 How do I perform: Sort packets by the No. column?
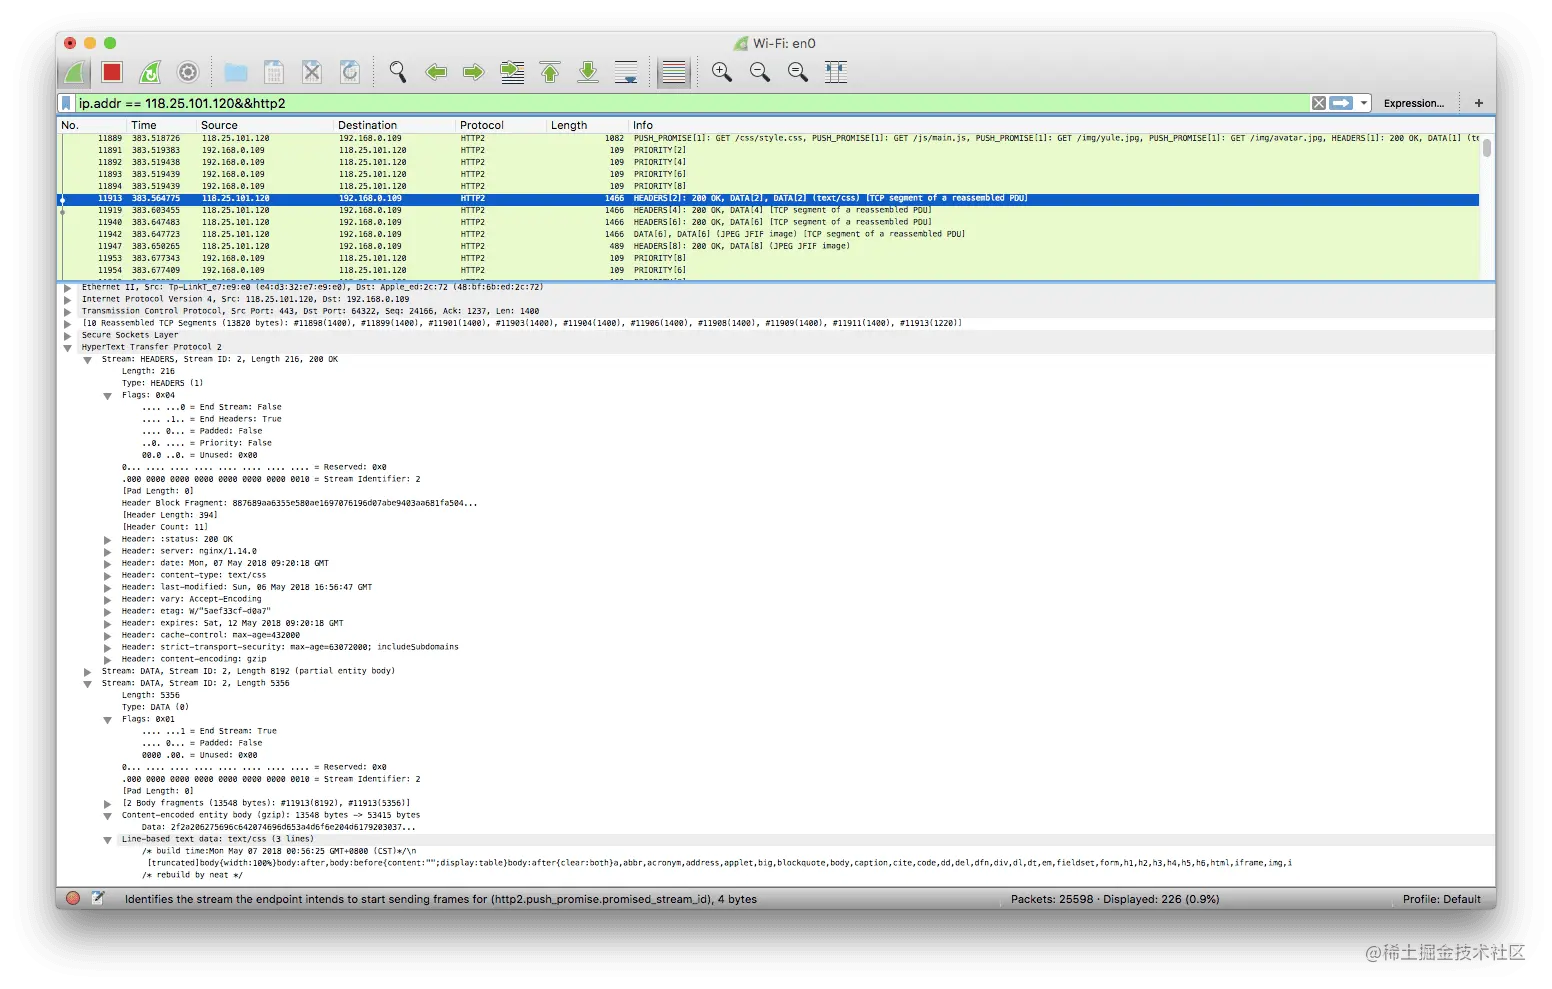pyautogui.click(x=92, y=125)
